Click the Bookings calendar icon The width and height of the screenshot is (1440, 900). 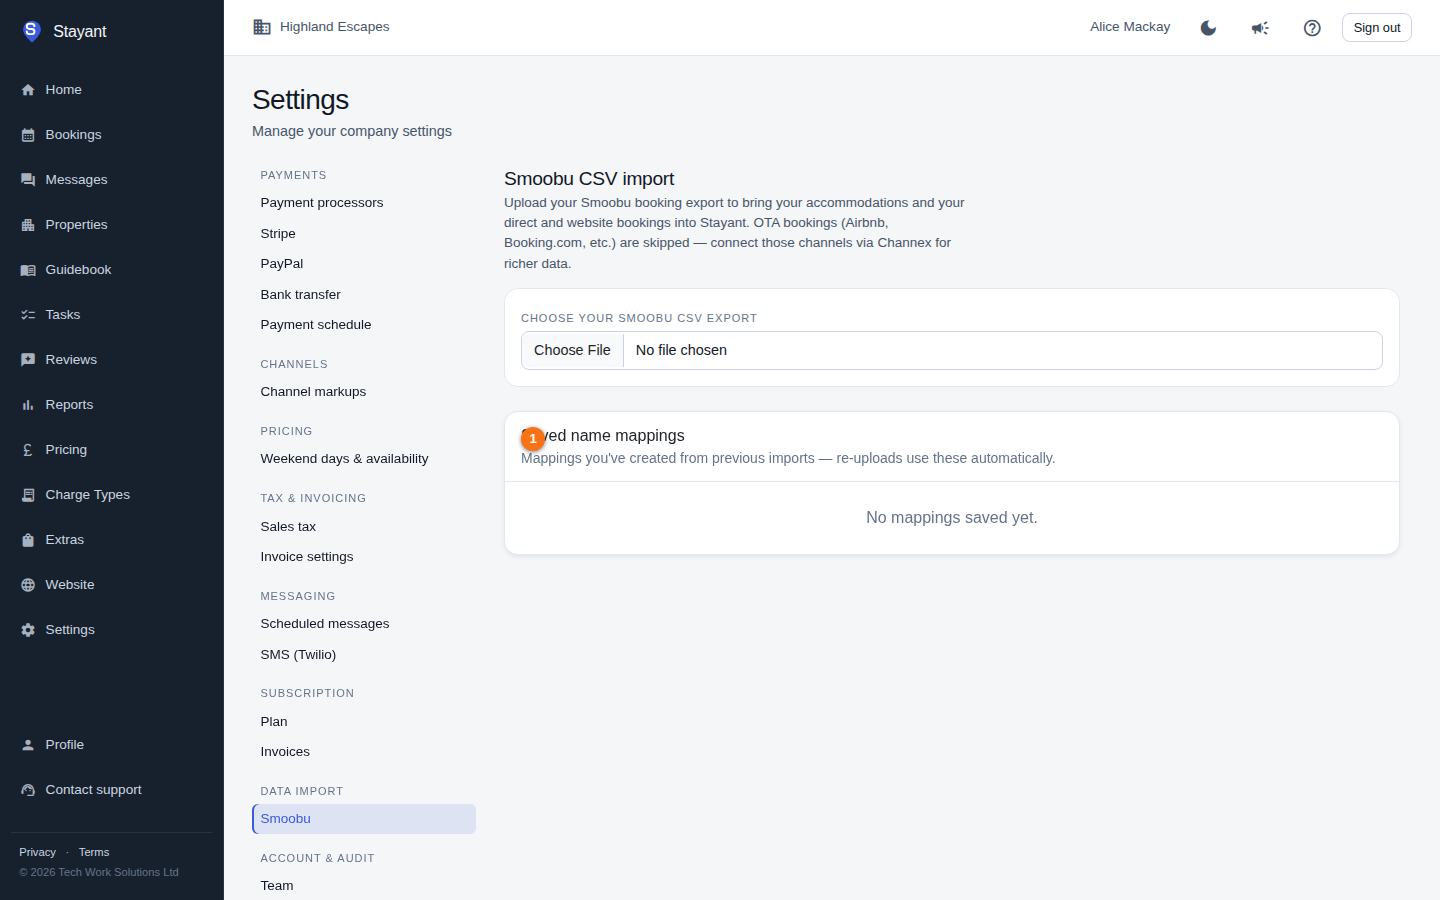point(28,135)
